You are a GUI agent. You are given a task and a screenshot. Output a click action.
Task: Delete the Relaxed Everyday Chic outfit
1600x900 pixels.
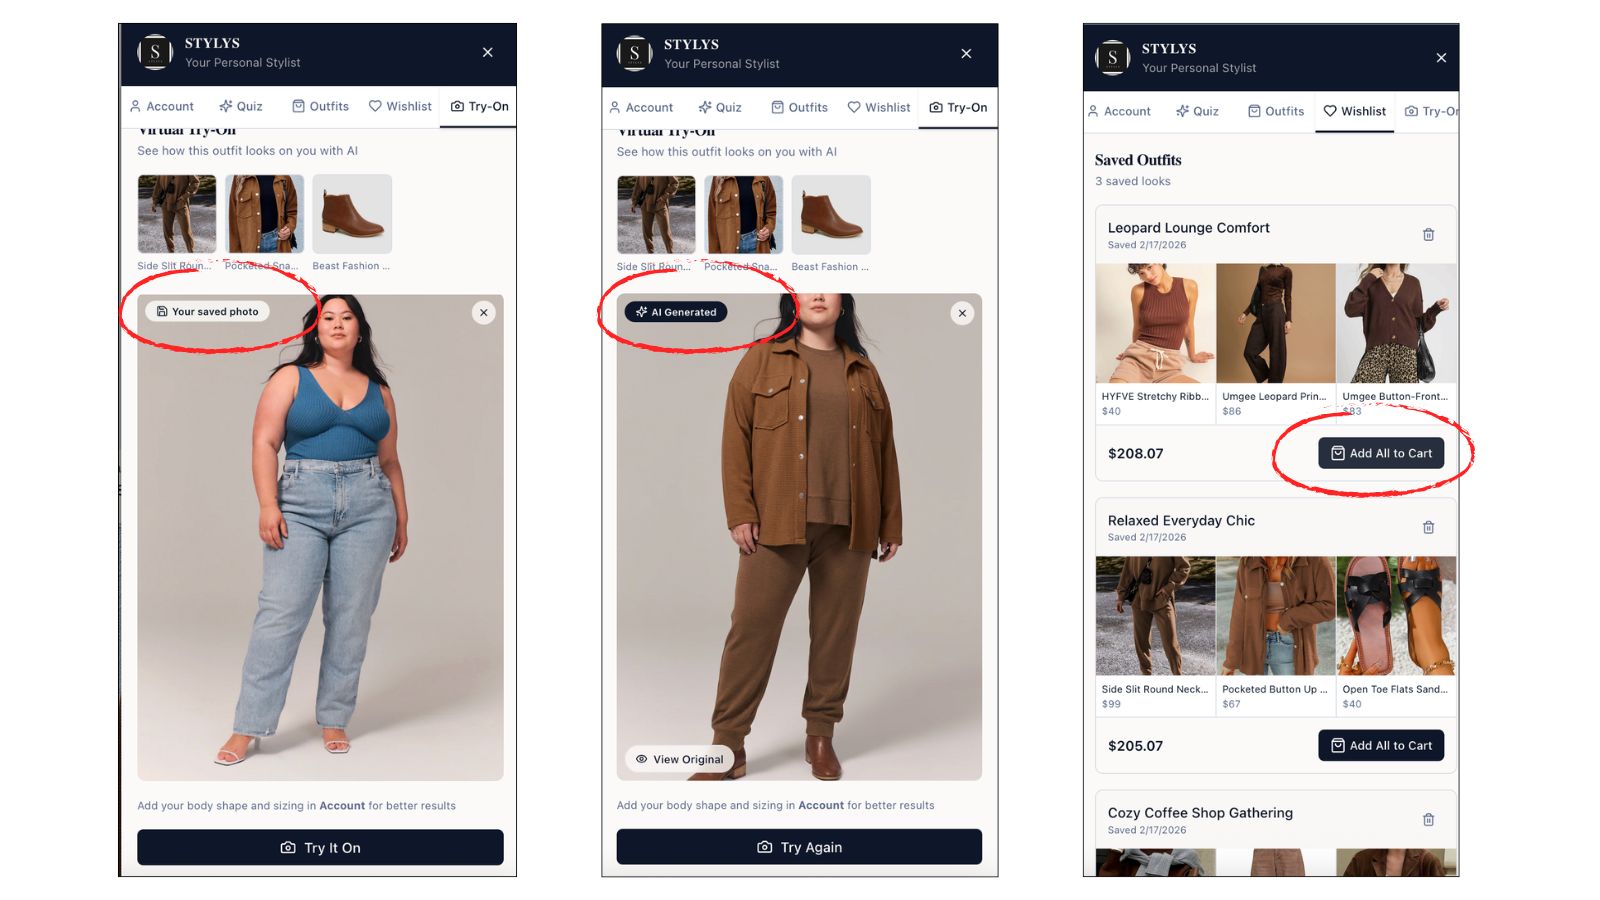tap(1429, 527)
